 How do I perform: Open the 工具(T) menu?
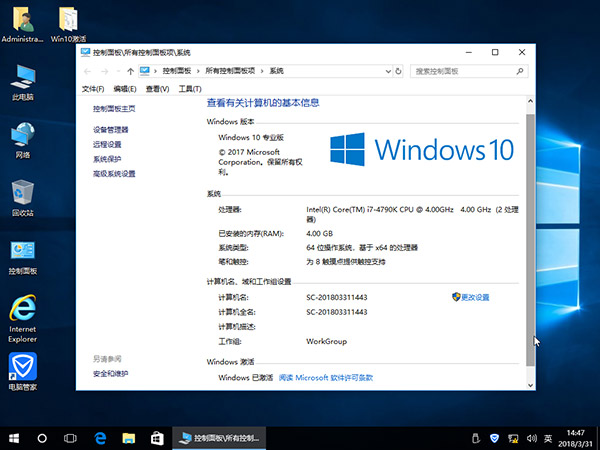(189, 89)
